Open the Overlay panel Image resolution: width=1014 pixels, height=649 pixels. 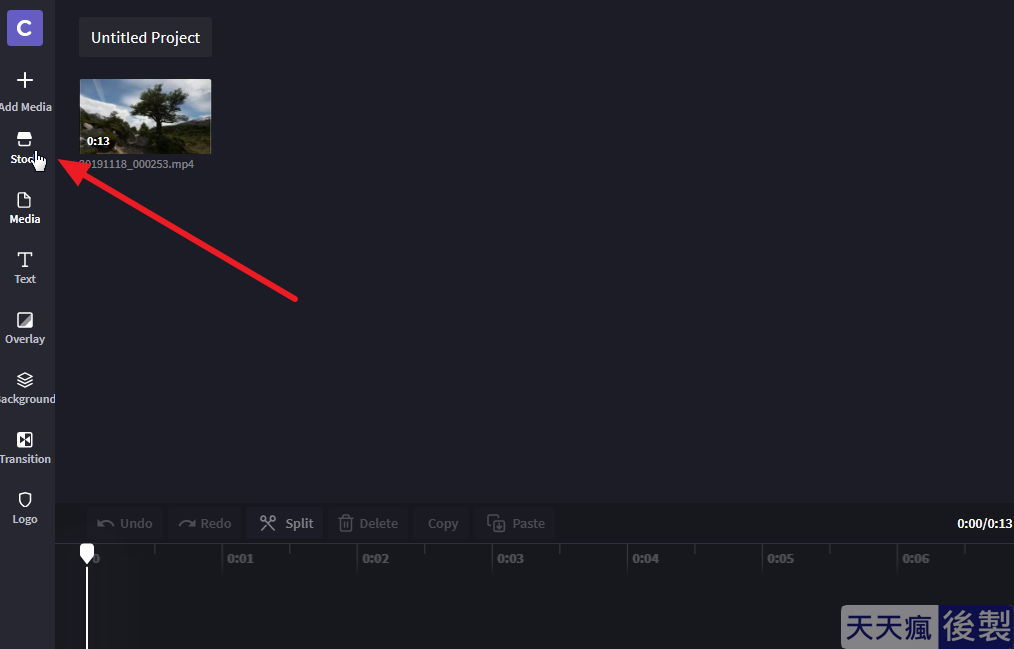(x=25, y=328)
